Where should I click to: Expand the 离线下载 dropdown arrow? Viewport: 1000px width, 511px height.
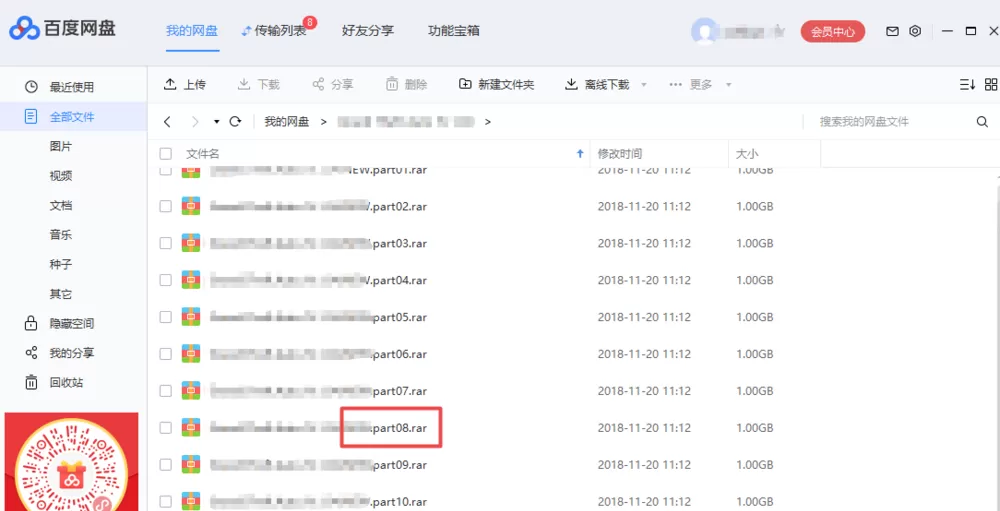(x=643, y=85)
